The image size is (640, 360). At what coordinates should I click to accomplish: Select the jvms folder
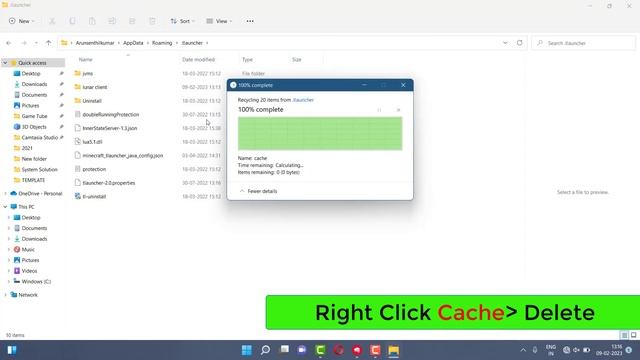click(87, 73)
